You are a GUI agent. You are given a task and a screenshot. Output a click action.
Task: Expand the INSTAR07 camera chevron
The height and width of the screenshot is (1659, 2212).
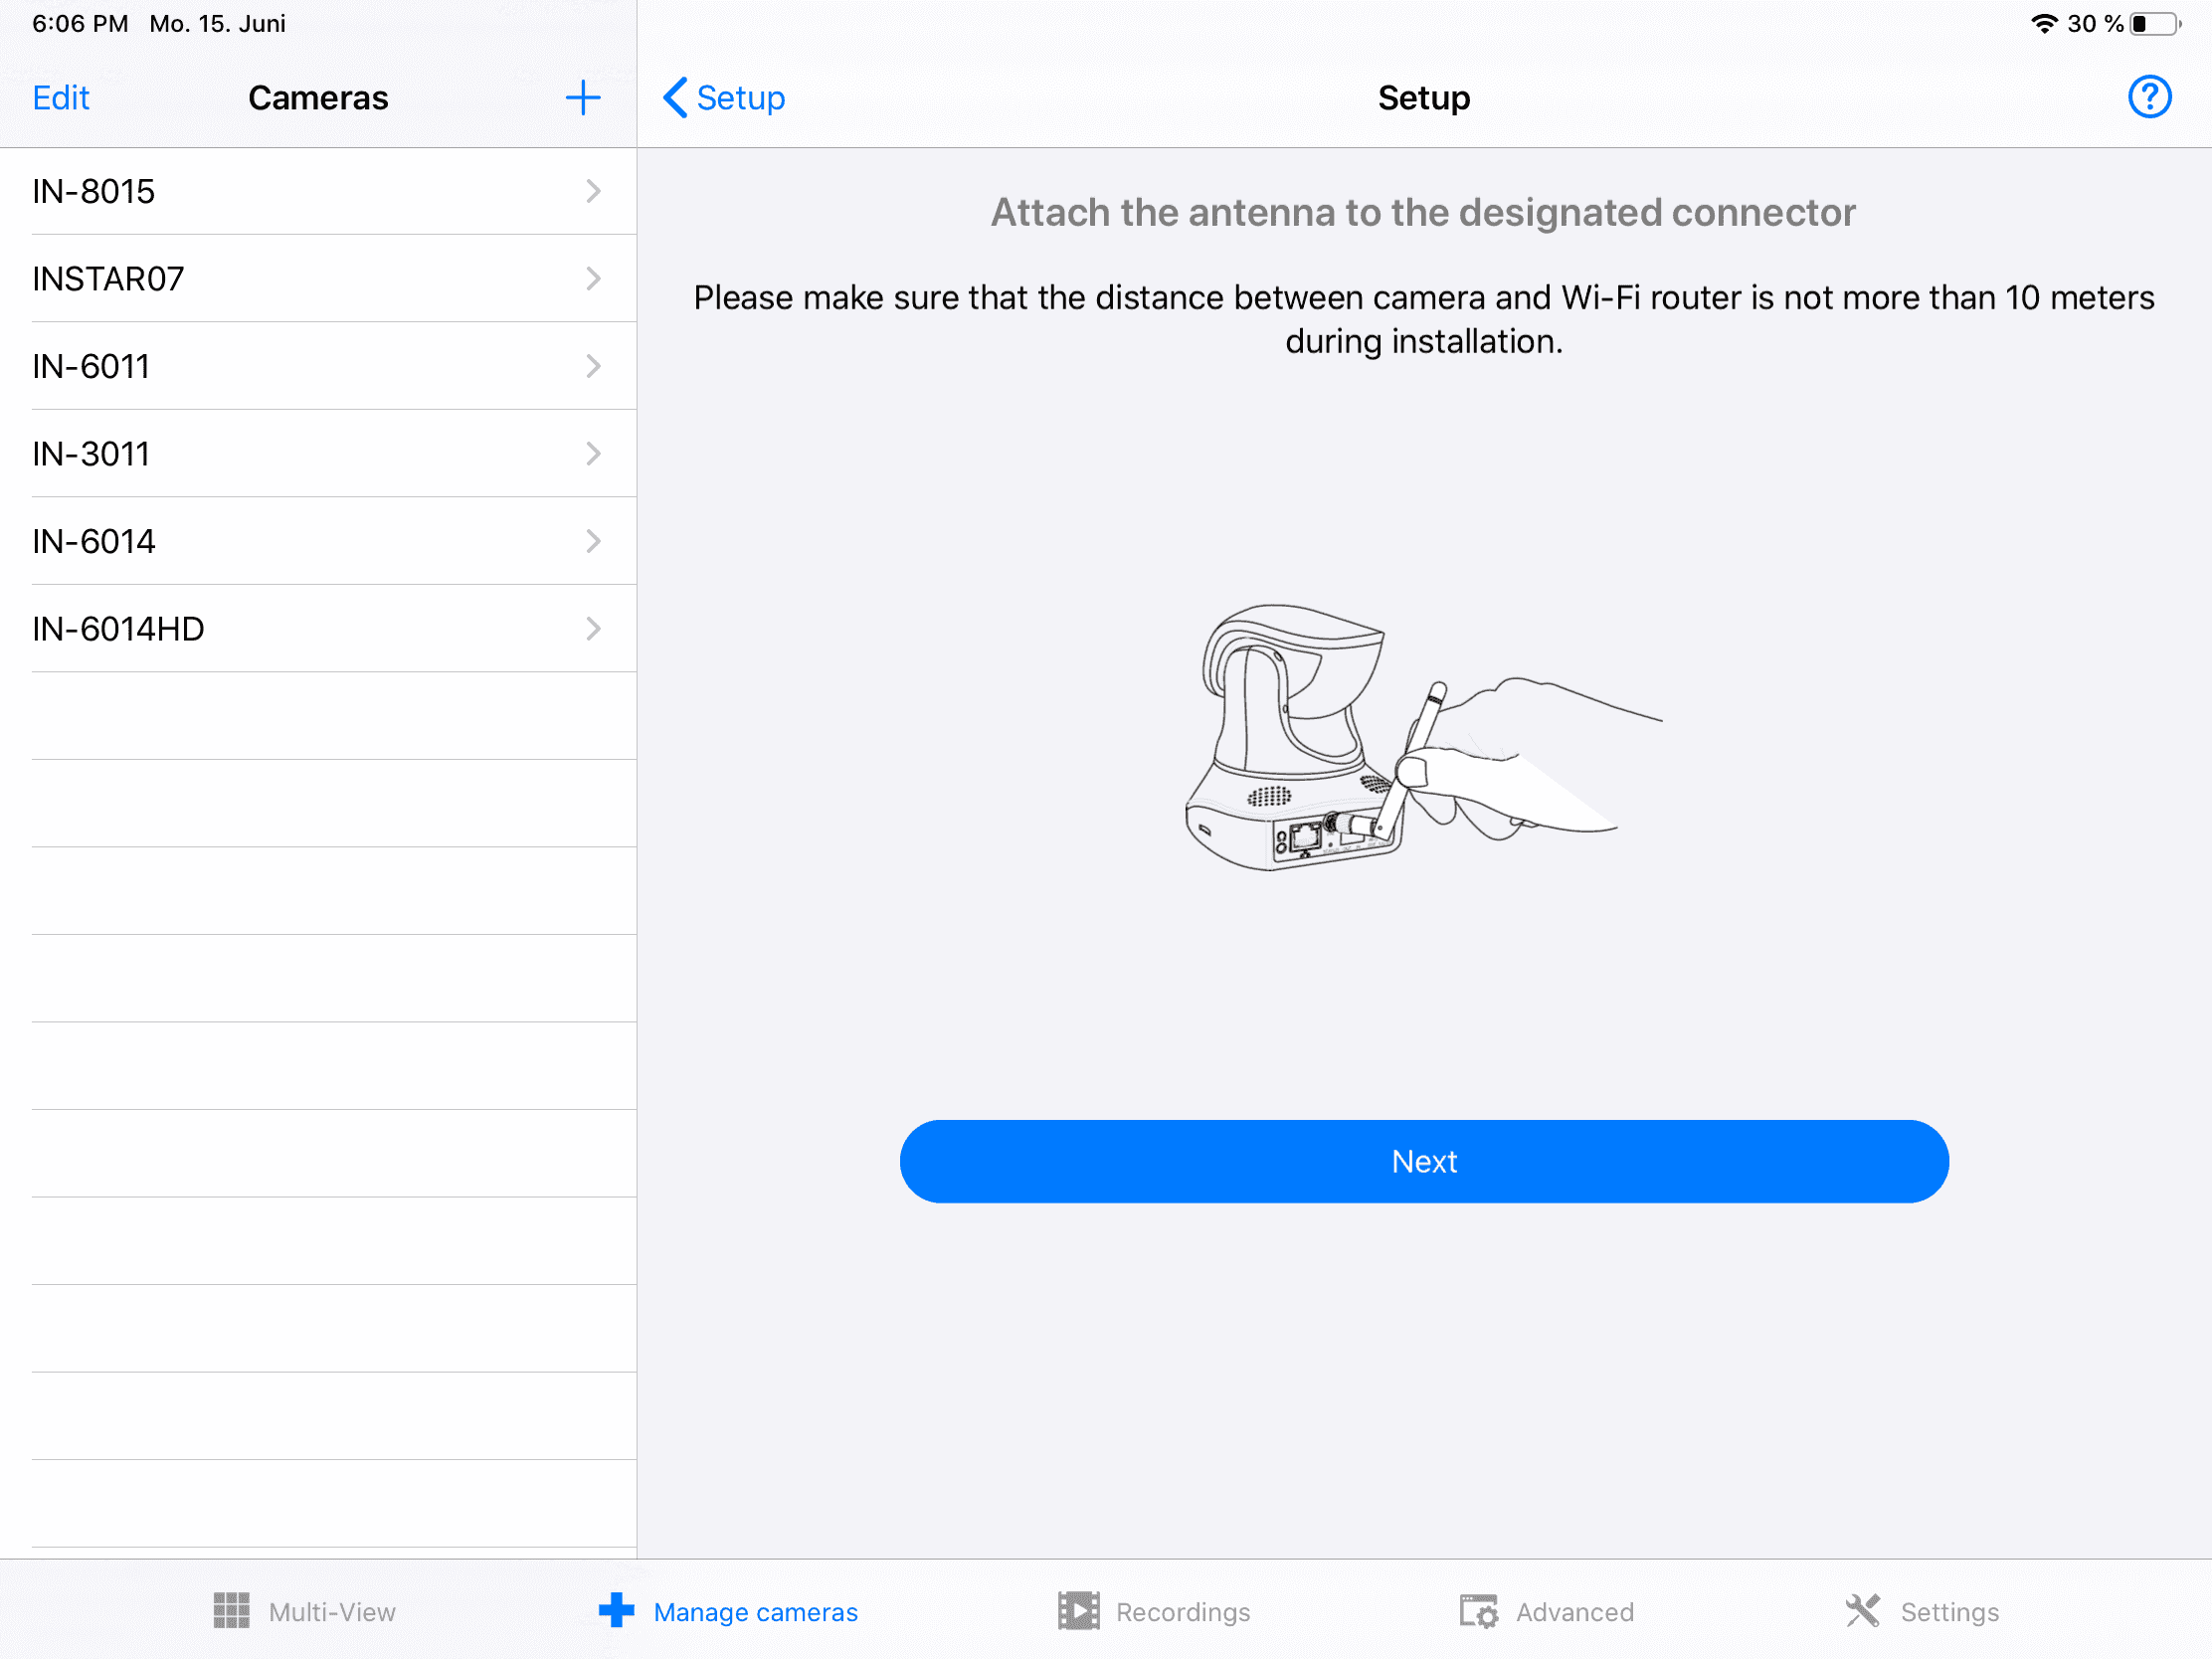593,278
